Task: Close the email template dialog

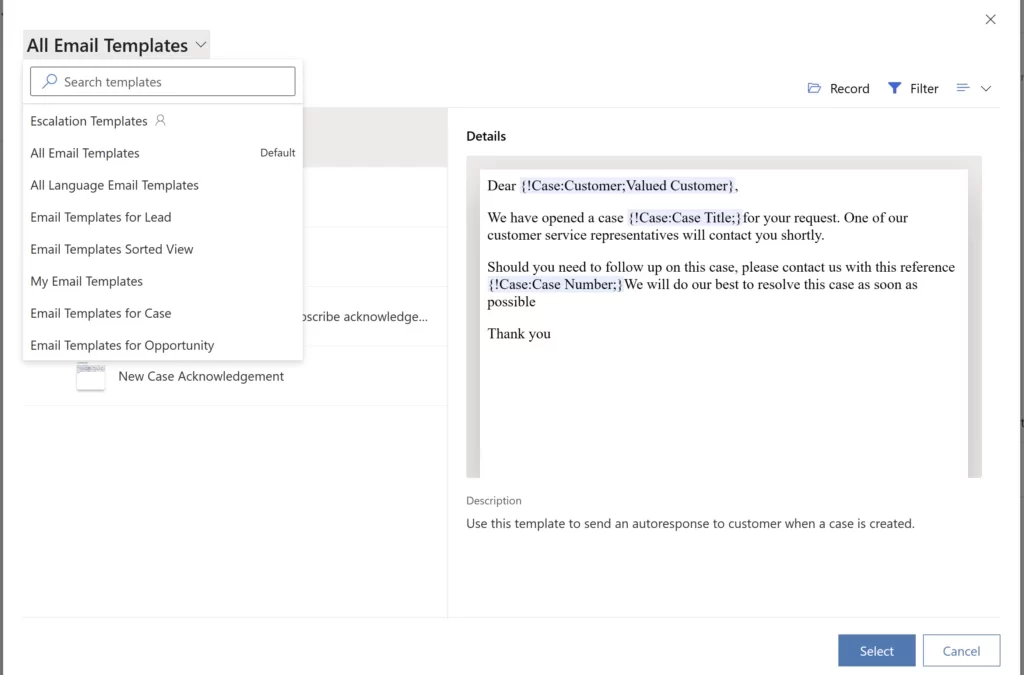Action: [990, 20]
